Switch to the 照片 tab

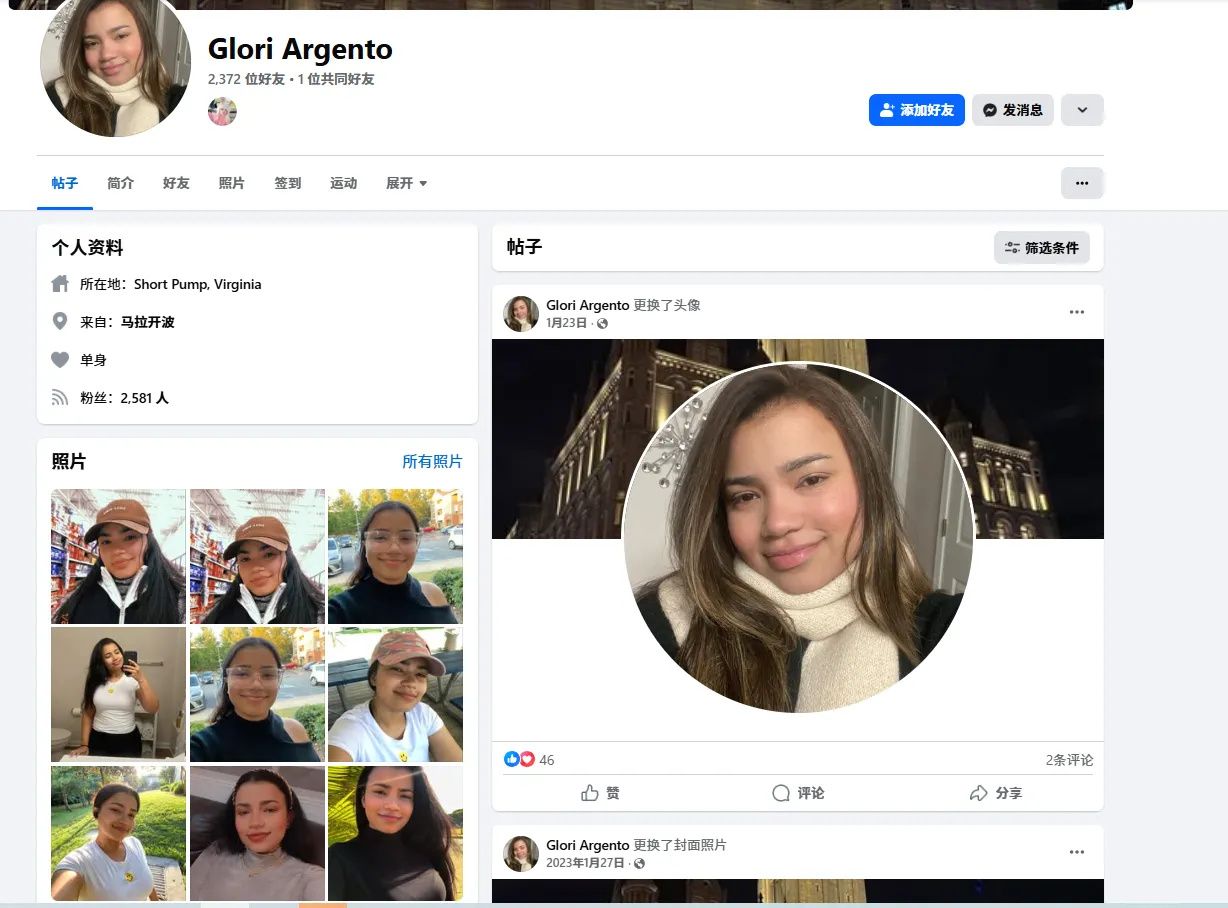231,183
